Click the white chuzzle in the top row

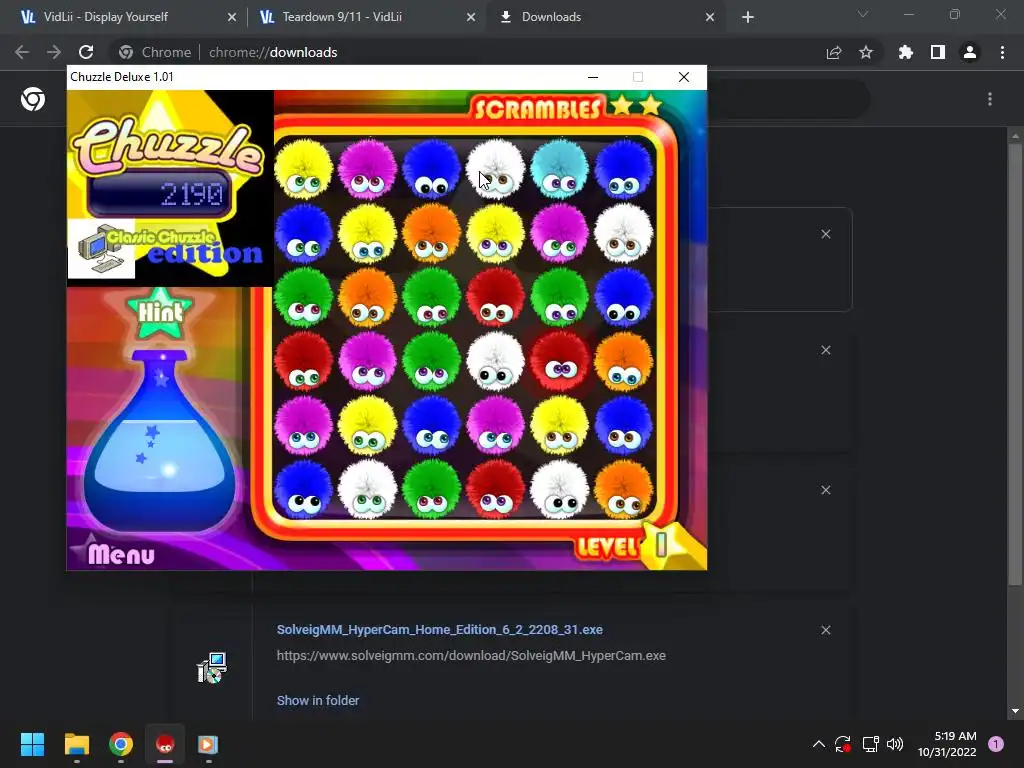click(x=495, y=169)
